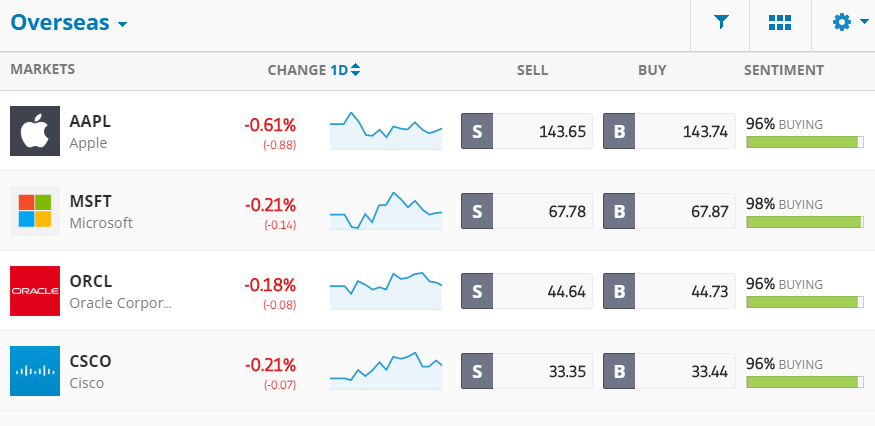
Task: Open the CSCO price chart sparkline
Action: tap(386, 371)
